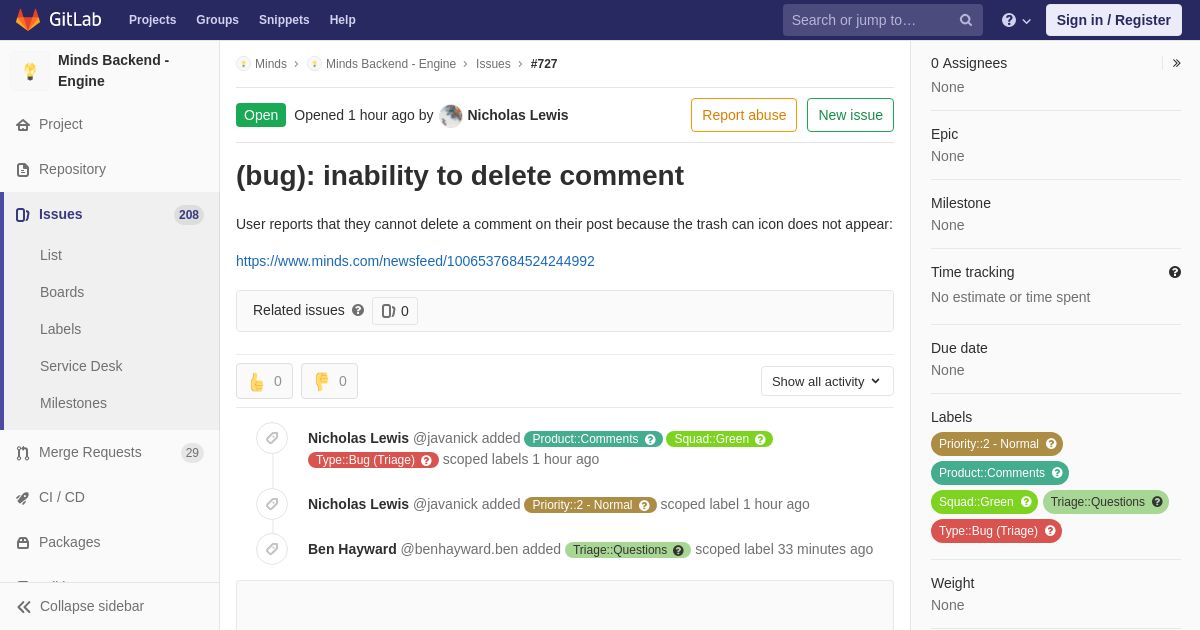This screenshot has width=1200, height=630.
Task: Click the Issues breadcrumb link
Action: [493, 64]
